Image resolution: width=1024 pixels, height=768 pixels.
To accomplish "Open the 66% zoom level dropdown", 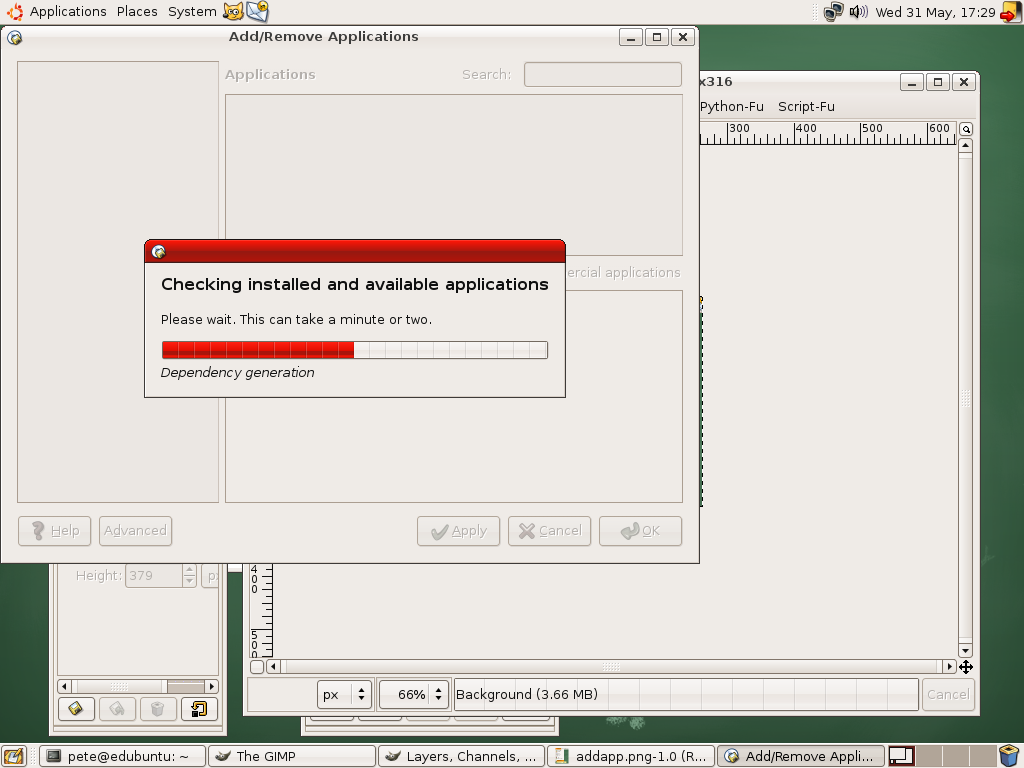I will click(x=412, y=694).
